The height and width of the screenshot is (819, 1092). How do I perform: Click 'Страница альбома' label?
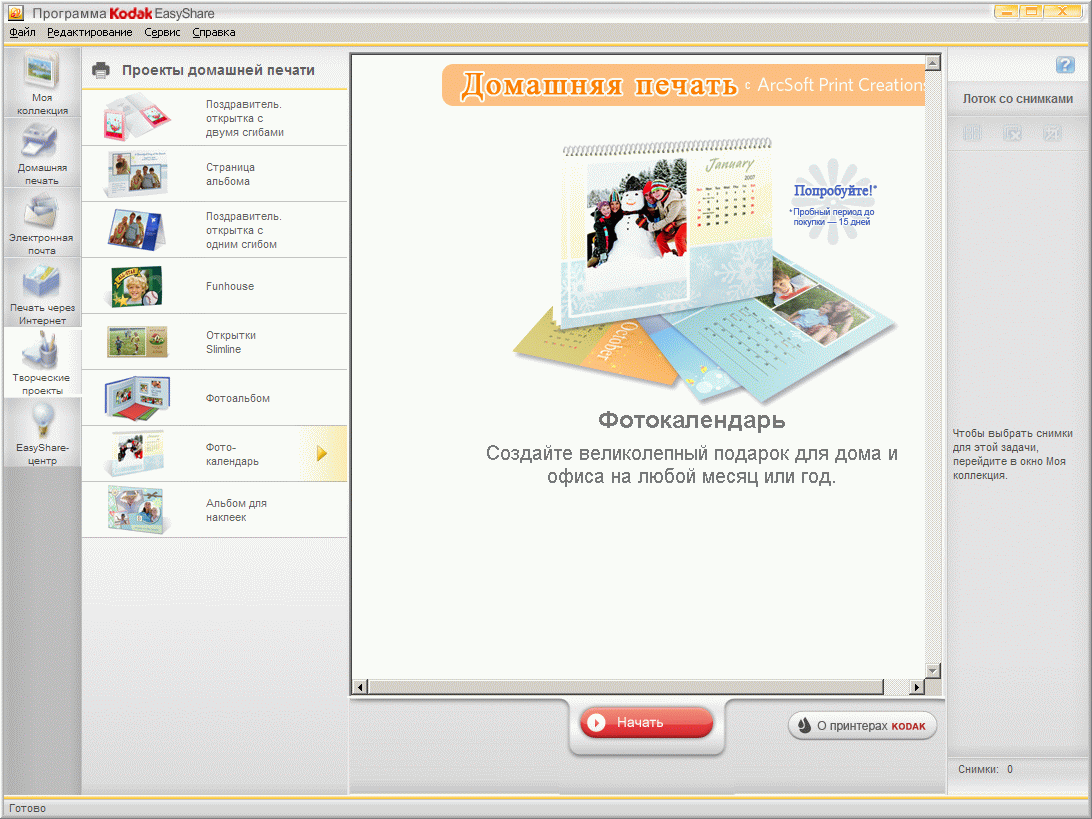tap(231, 174)
